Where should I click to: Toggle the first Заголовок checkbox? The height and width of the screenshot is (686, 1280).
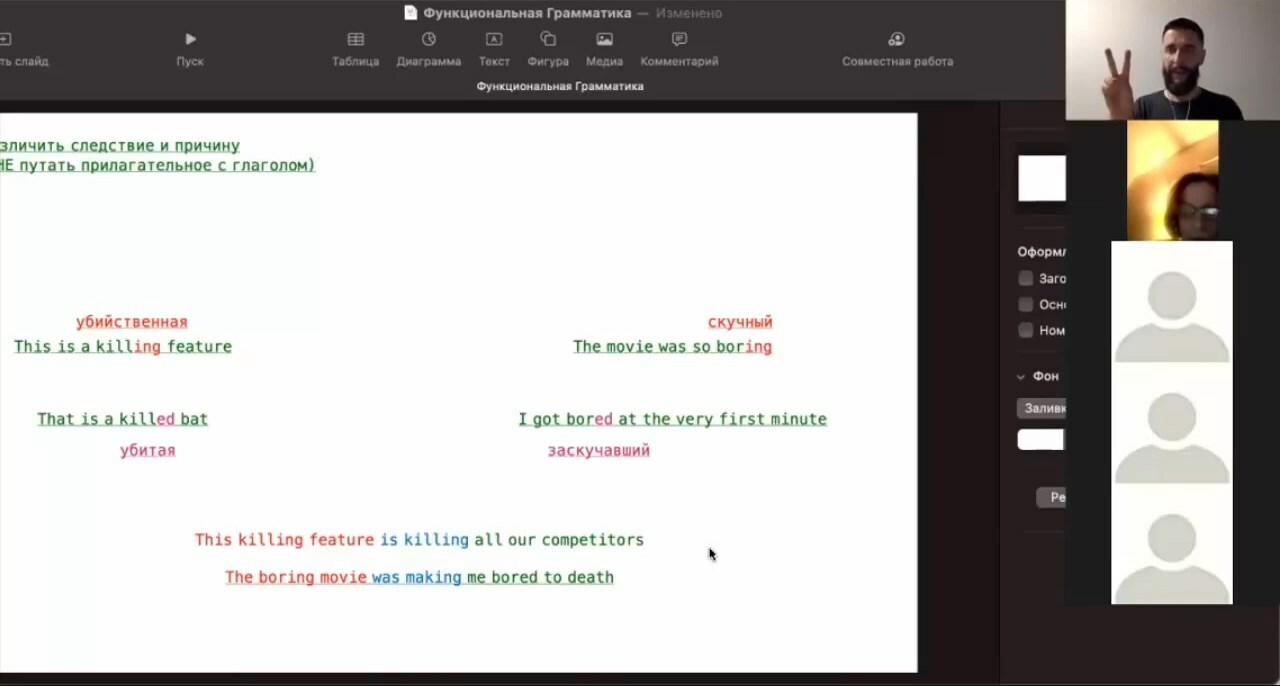pos(1025,279)
